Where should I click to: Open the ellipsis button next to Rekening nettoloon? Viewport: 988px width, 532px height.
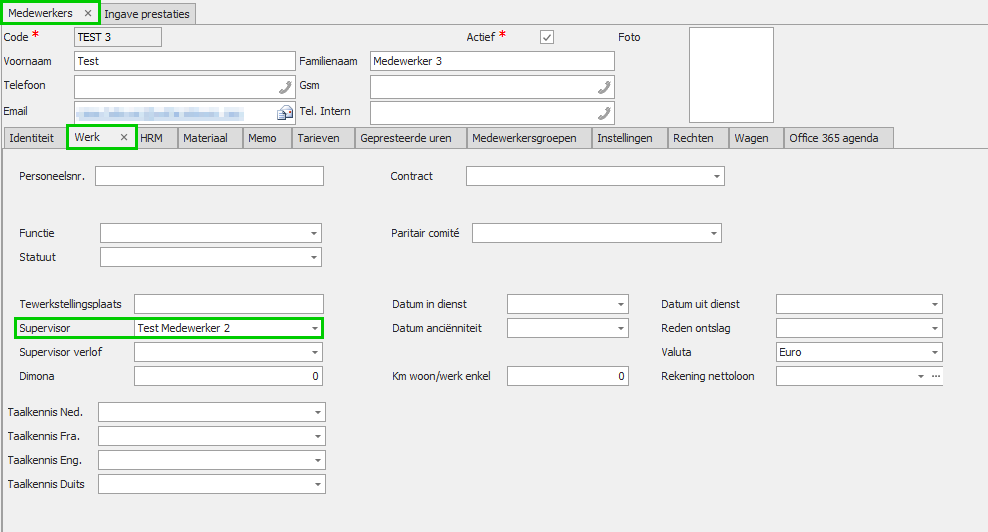[x=936, y=376]
